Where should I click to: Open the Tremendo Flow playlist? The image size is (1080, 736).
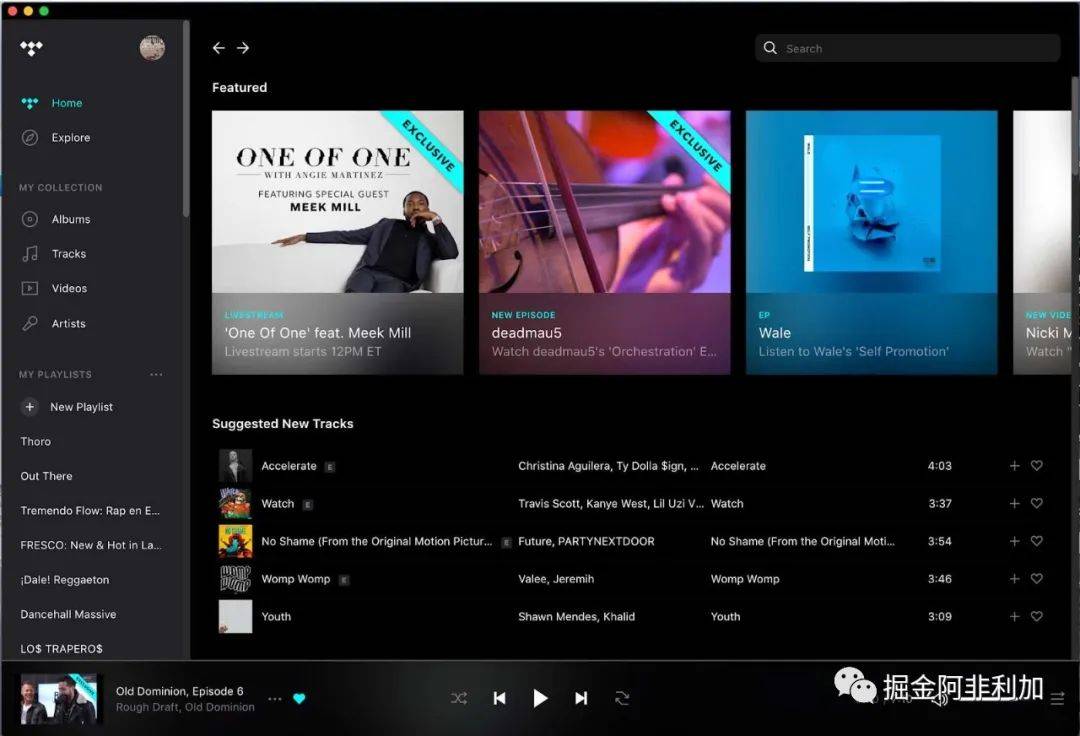pyautogui.click(x=90, y=511)
